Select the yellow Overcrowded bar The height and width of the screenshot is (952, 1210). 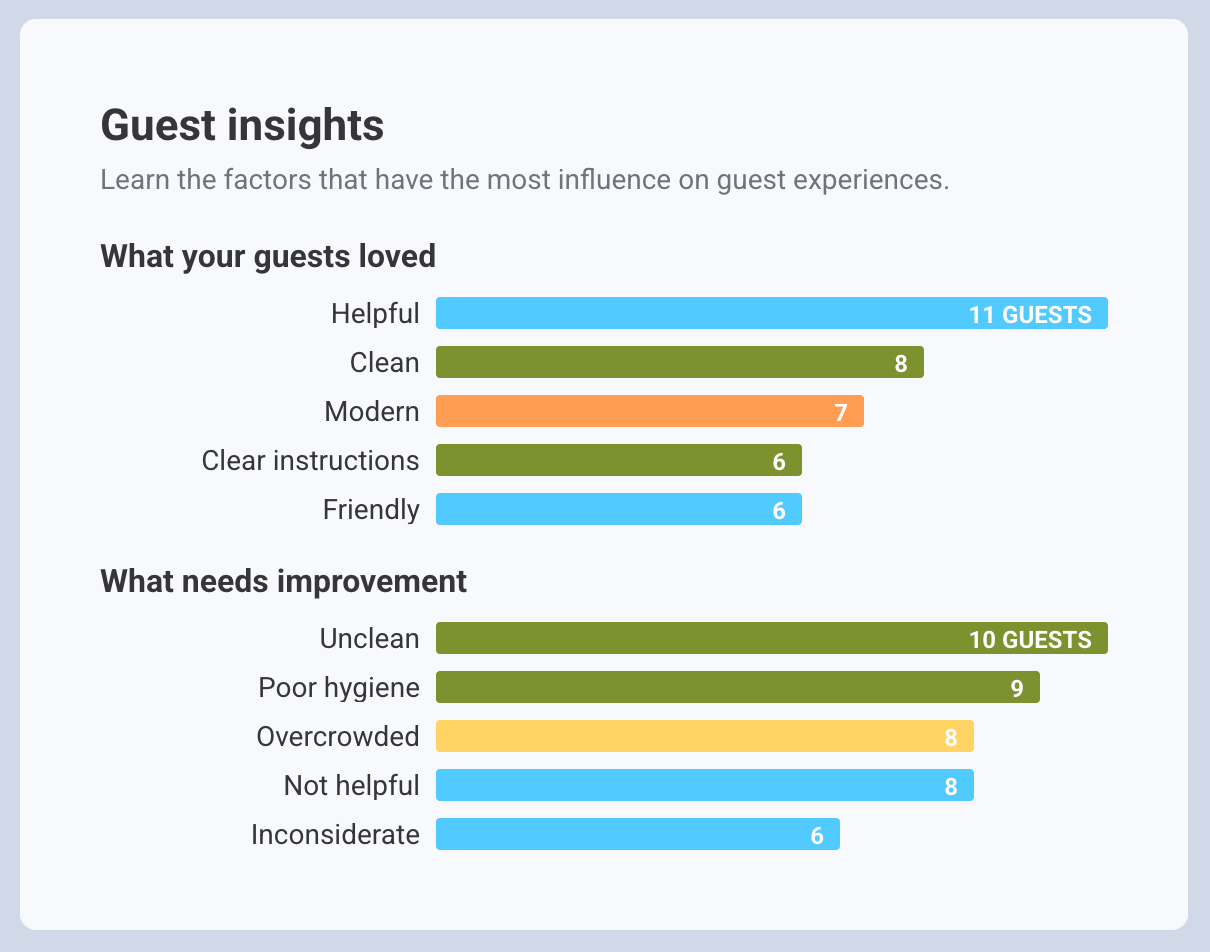pyautogui.click(x=704, y=737)
